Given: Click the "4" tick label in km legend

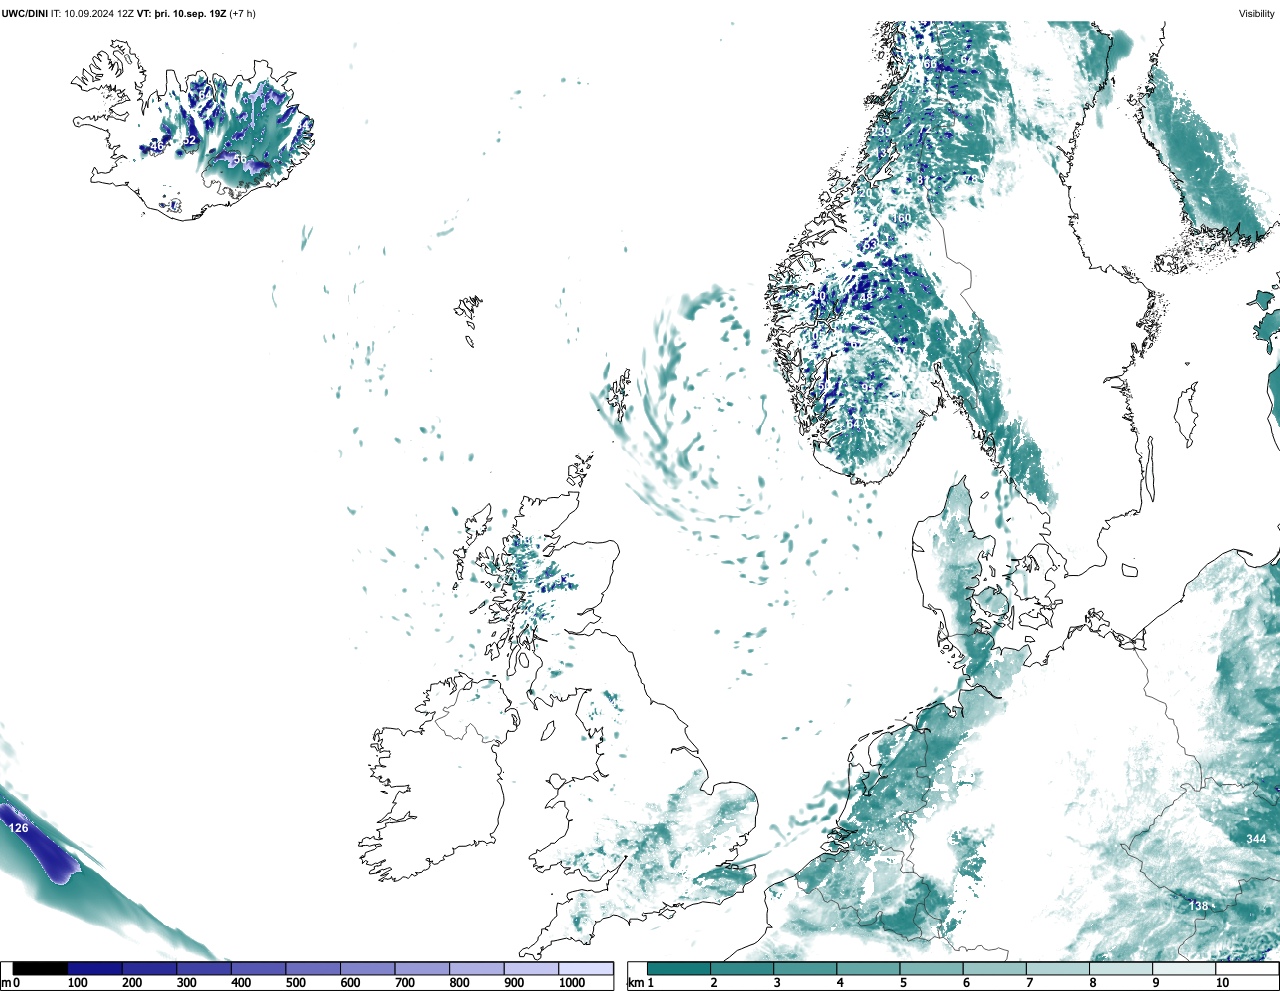Looking at the screenshot, I should [x=839, y=984].
